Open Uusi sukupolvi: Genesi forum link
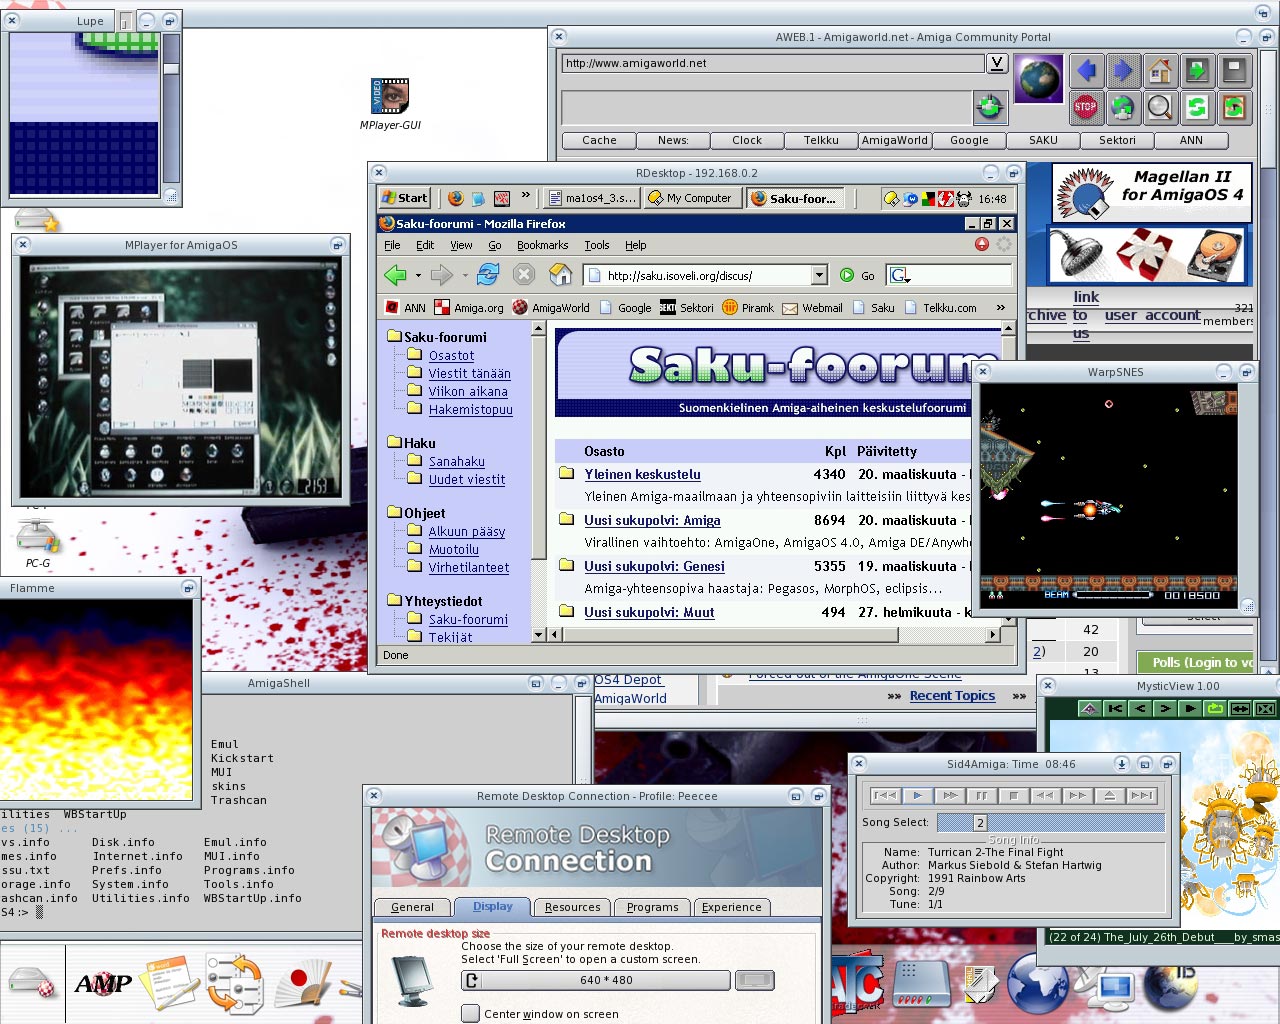The width and height of the screenshot is (1280, 1024). tap(654, 566)
